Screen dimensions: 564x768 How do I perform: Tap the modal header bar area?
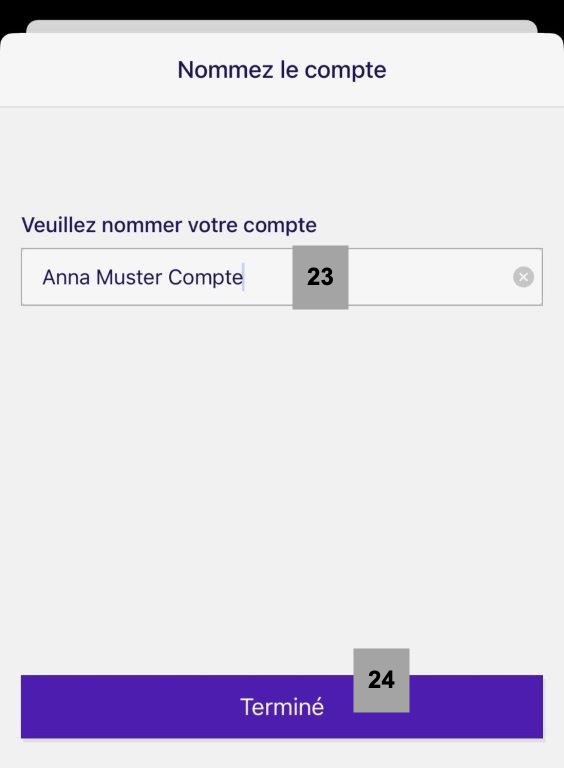[282, 70]
